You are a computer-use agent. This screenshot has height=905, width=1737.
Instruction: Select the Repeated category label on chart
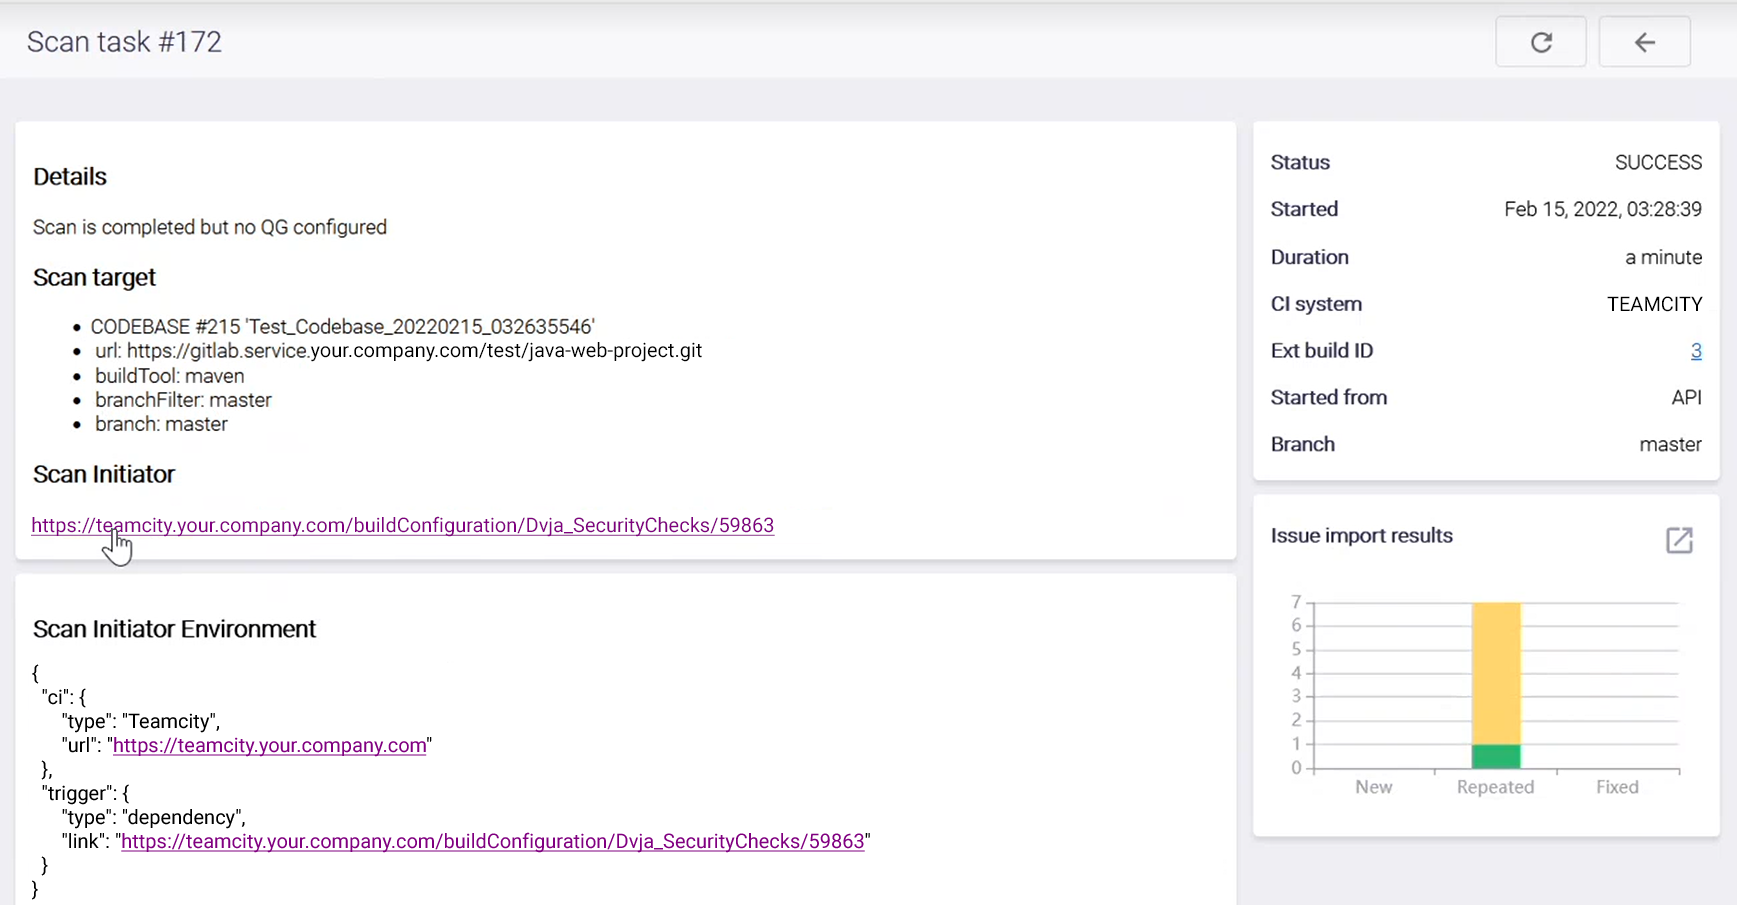tap(1495, 787)
